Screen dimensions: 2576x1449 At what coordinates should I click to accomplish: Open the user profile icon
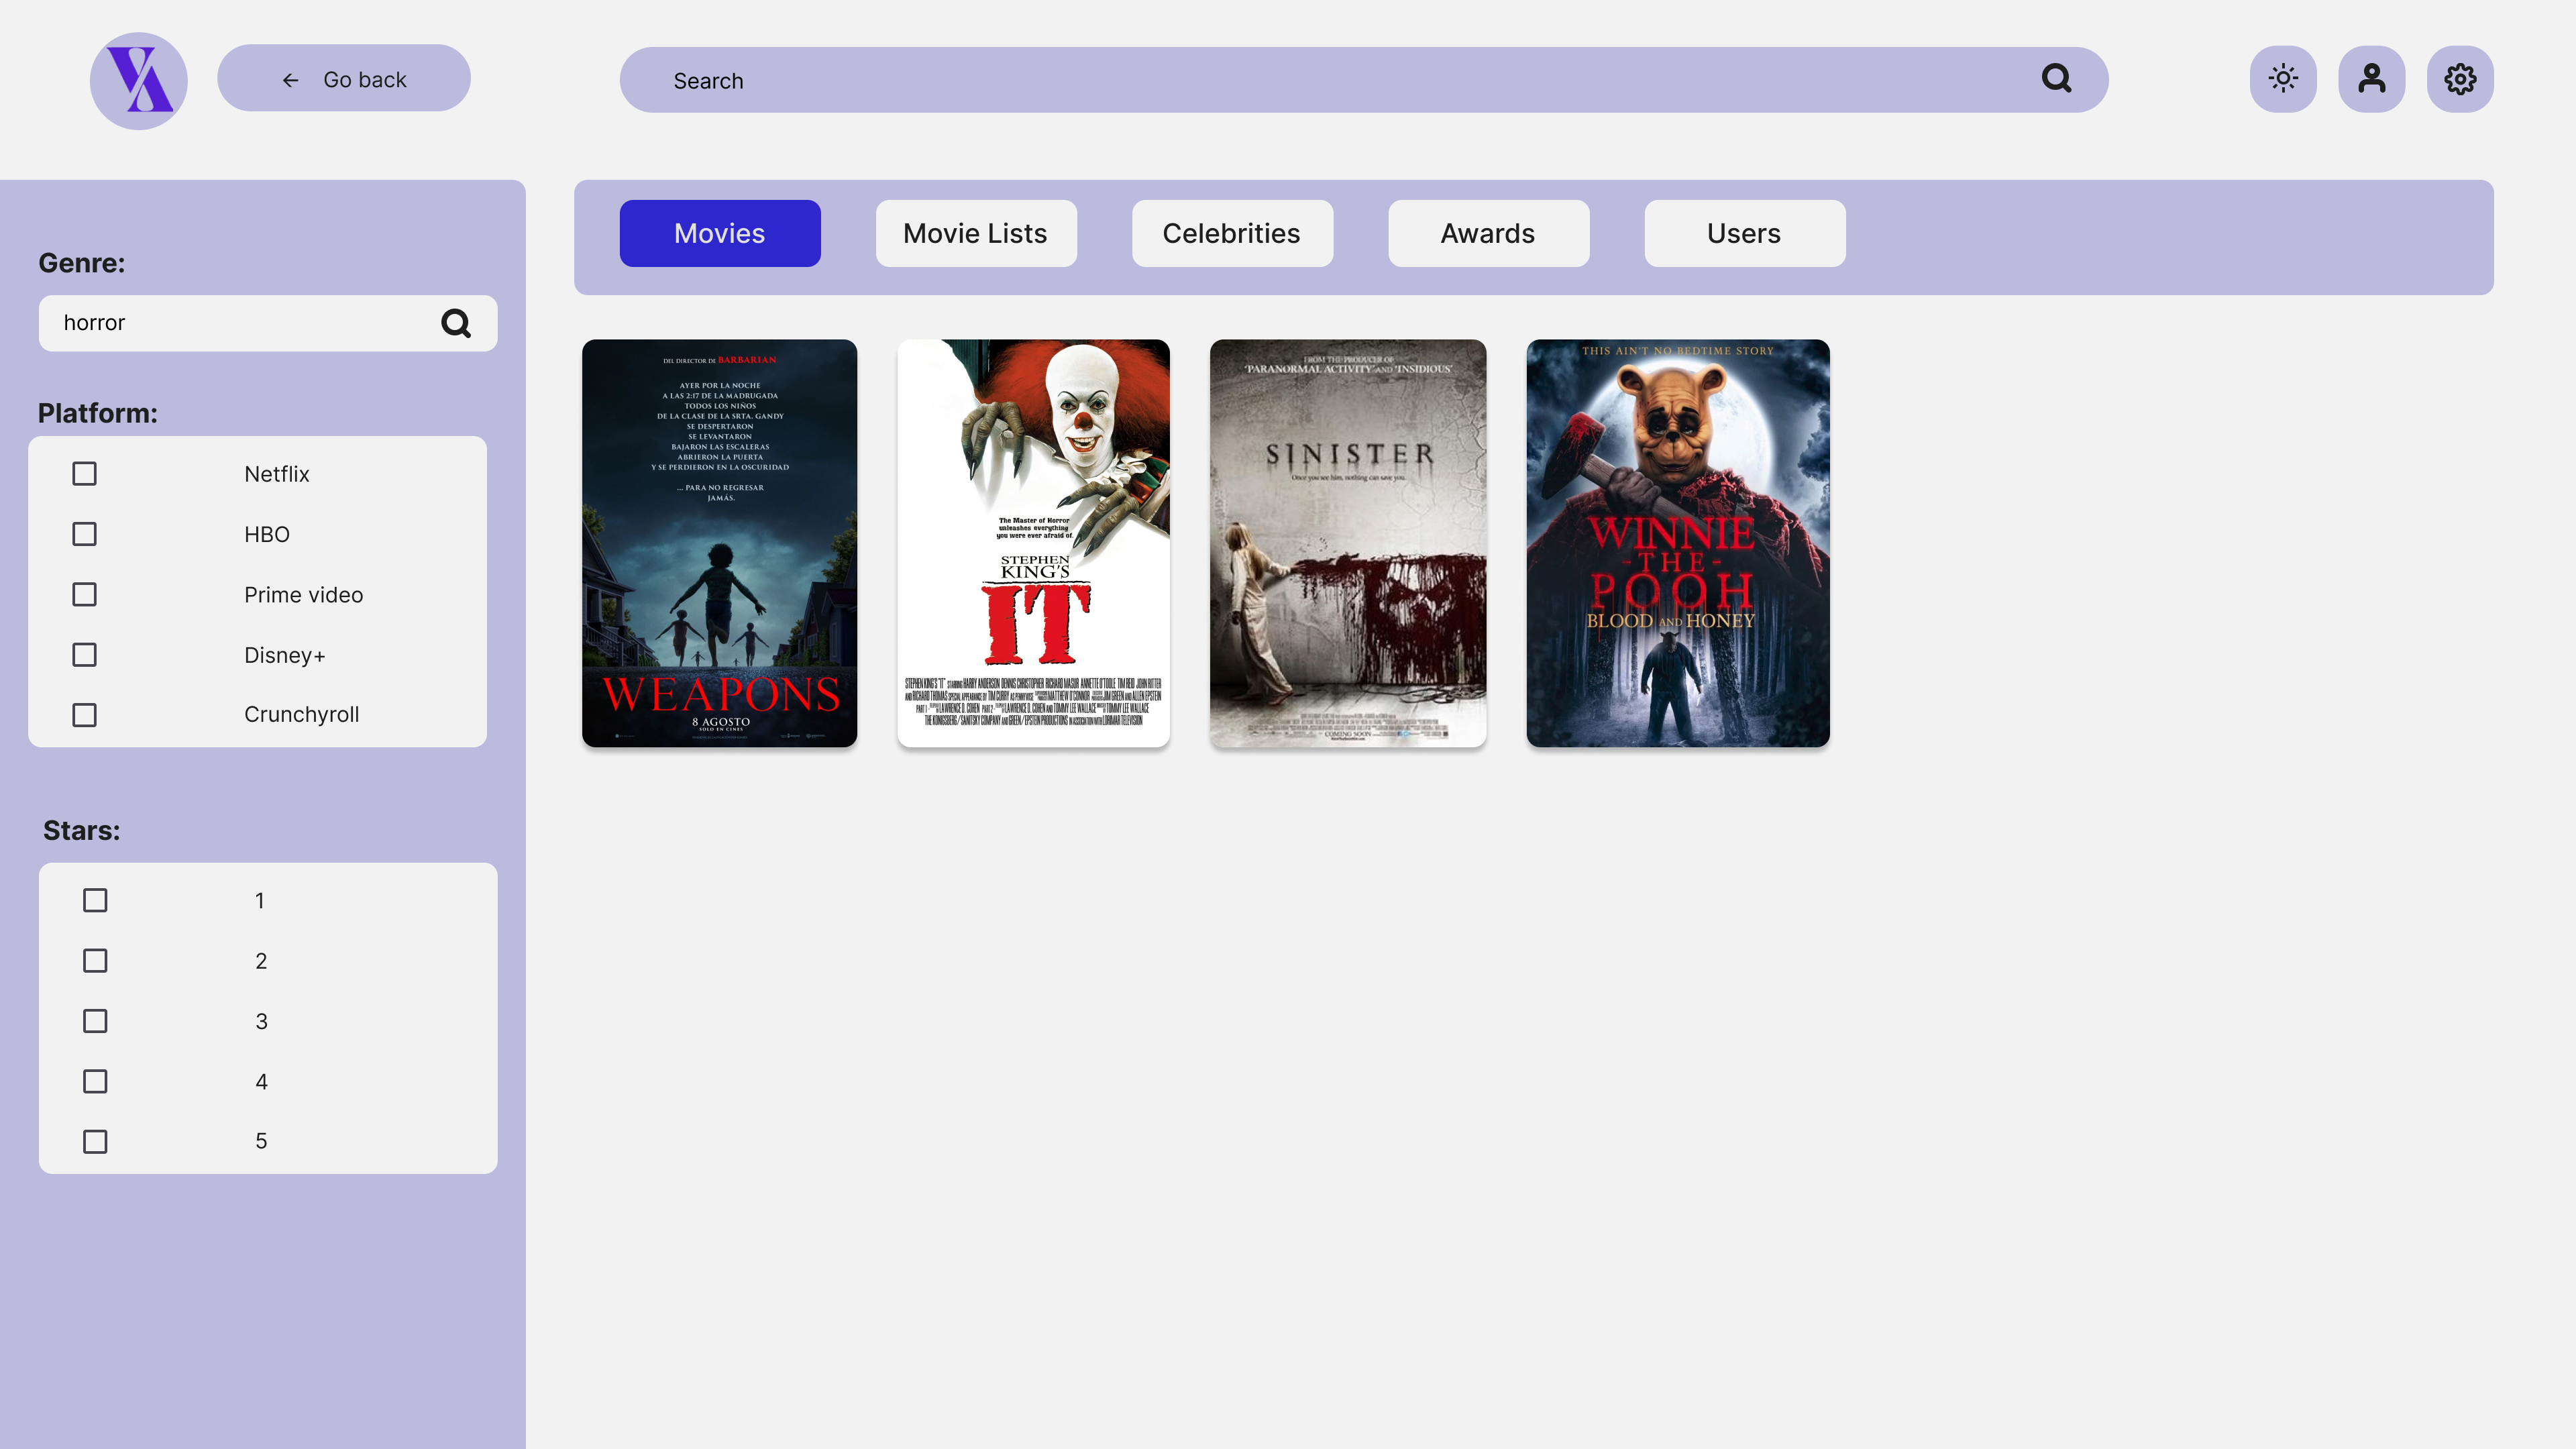2371,78
